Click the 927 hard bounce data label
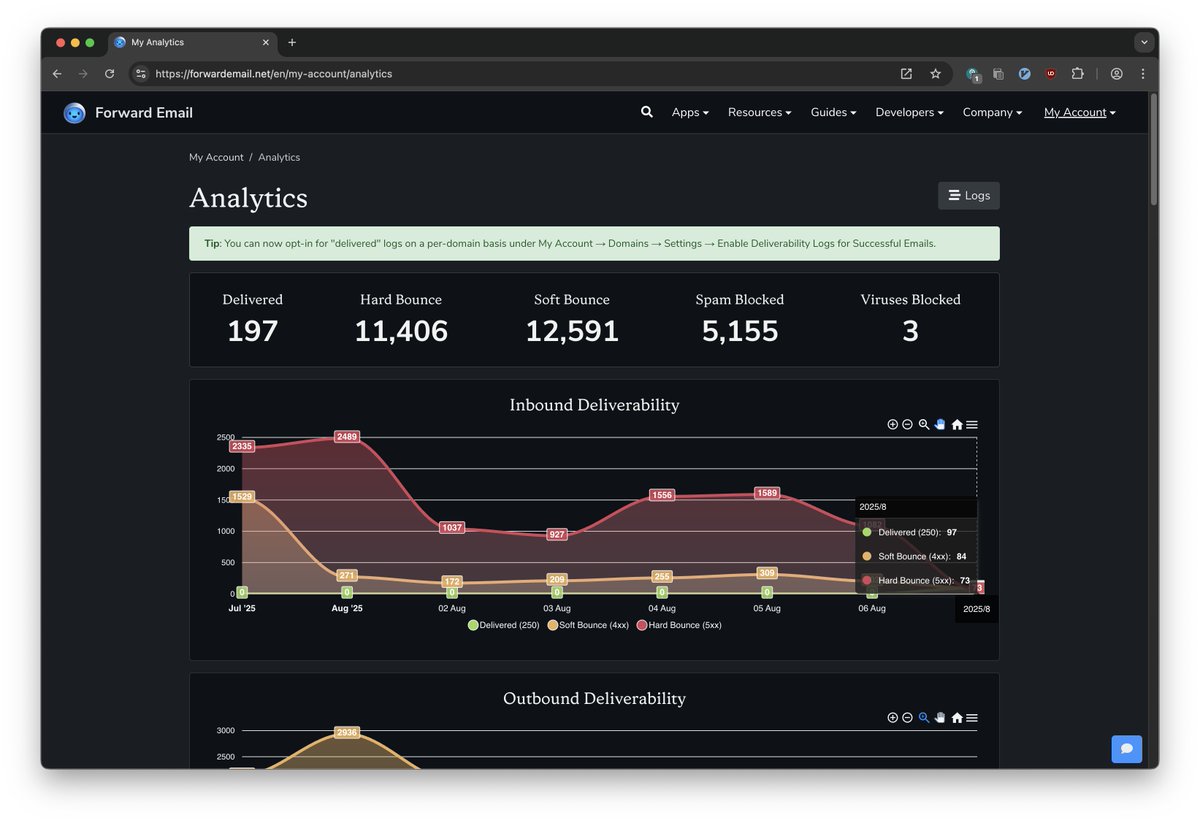 pyautogui.click(x=557, y=535)
